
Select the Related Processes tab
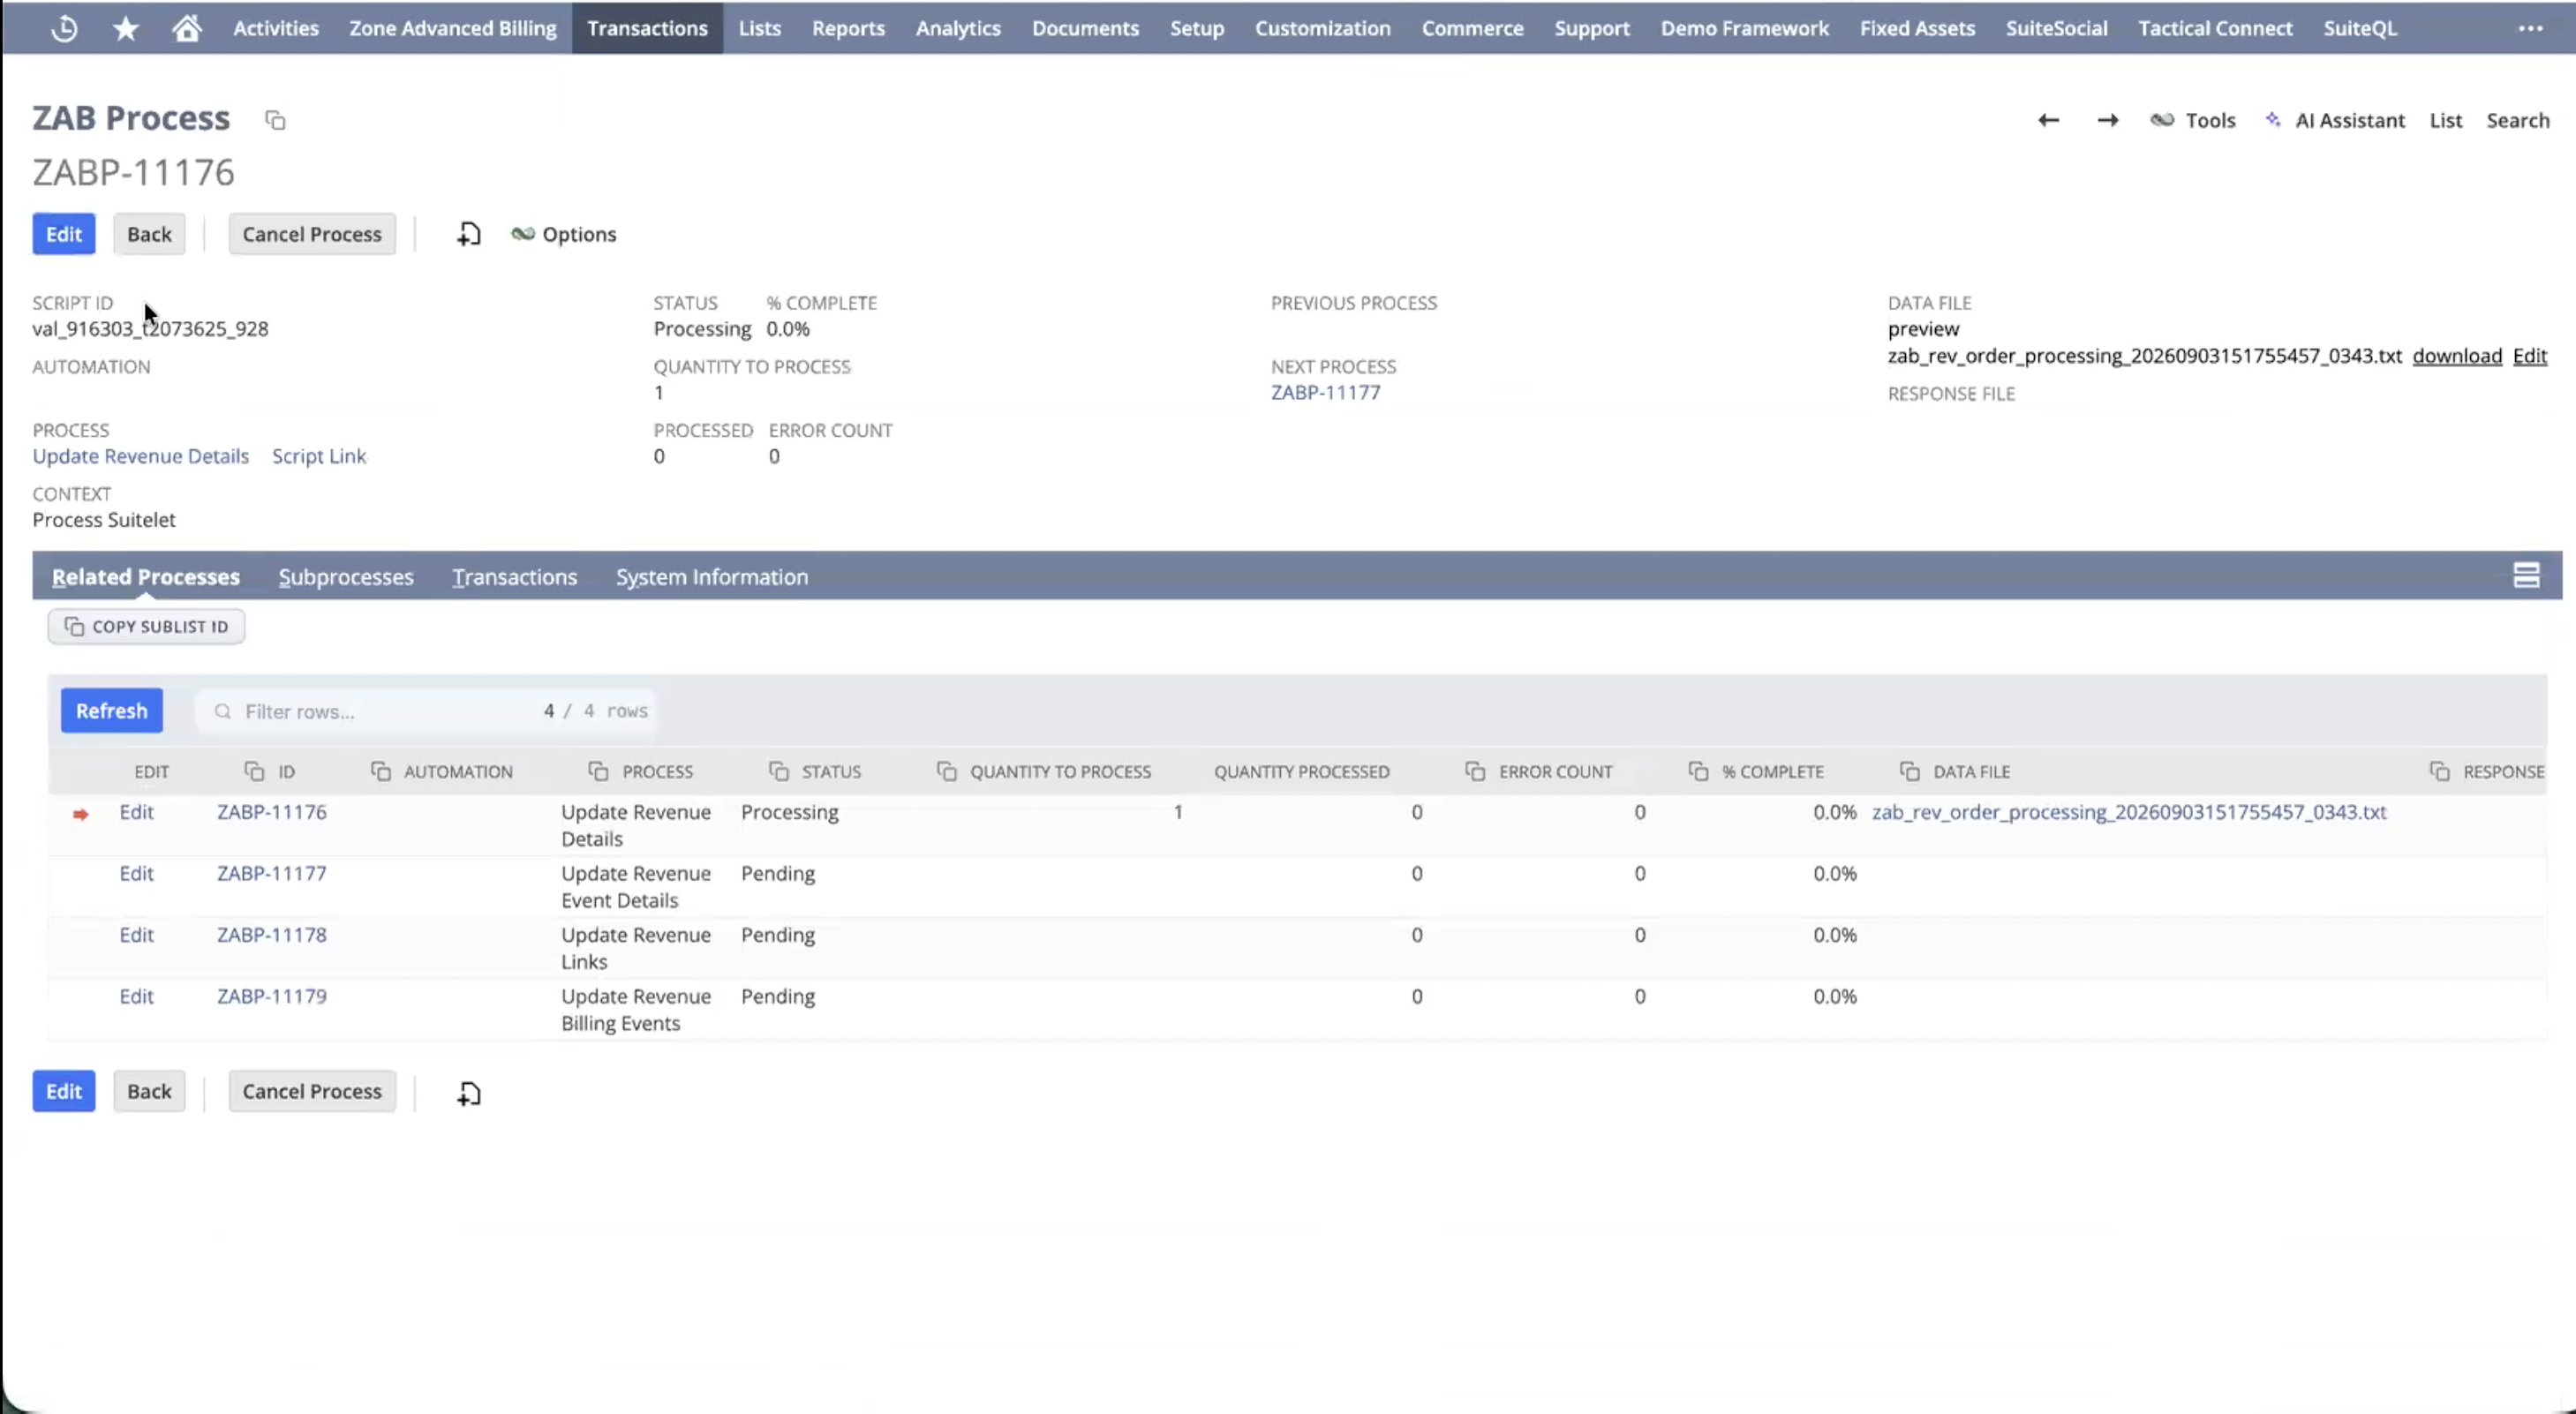pos(146,577)
